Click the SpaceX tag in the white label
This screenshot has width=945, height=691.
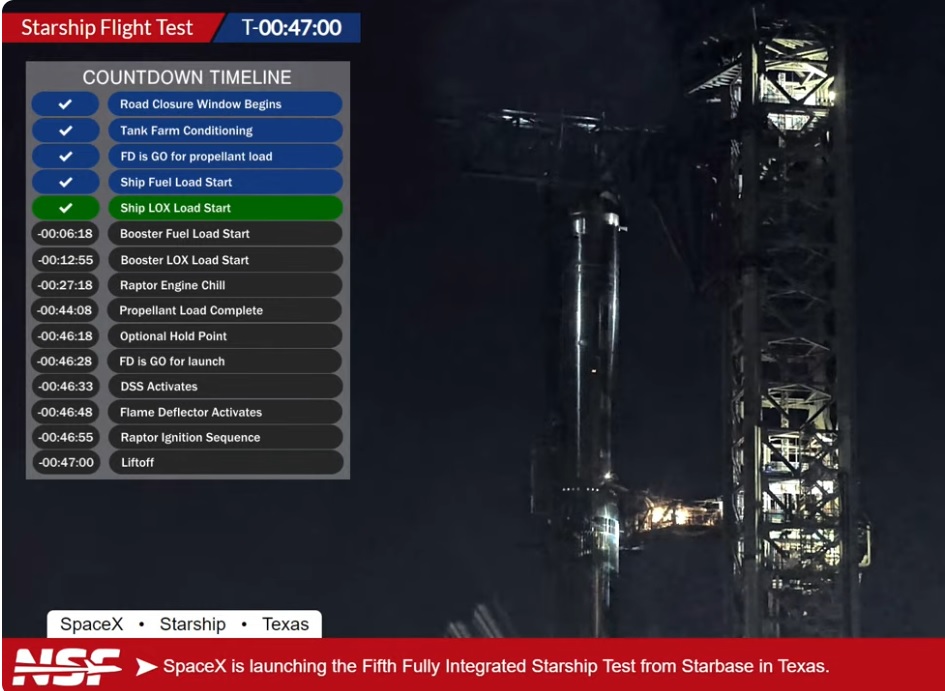pyautogui.click(x=91, y=624)
